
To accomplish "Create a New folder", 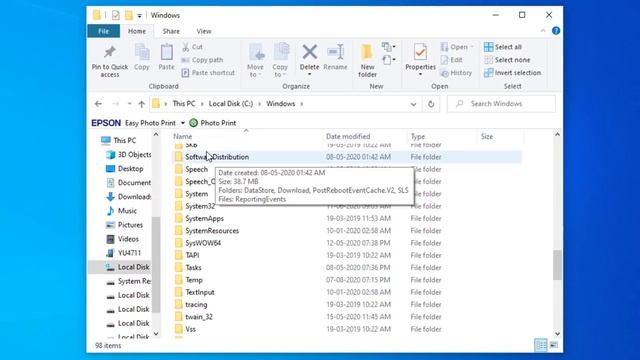I will tap(367, 60).
